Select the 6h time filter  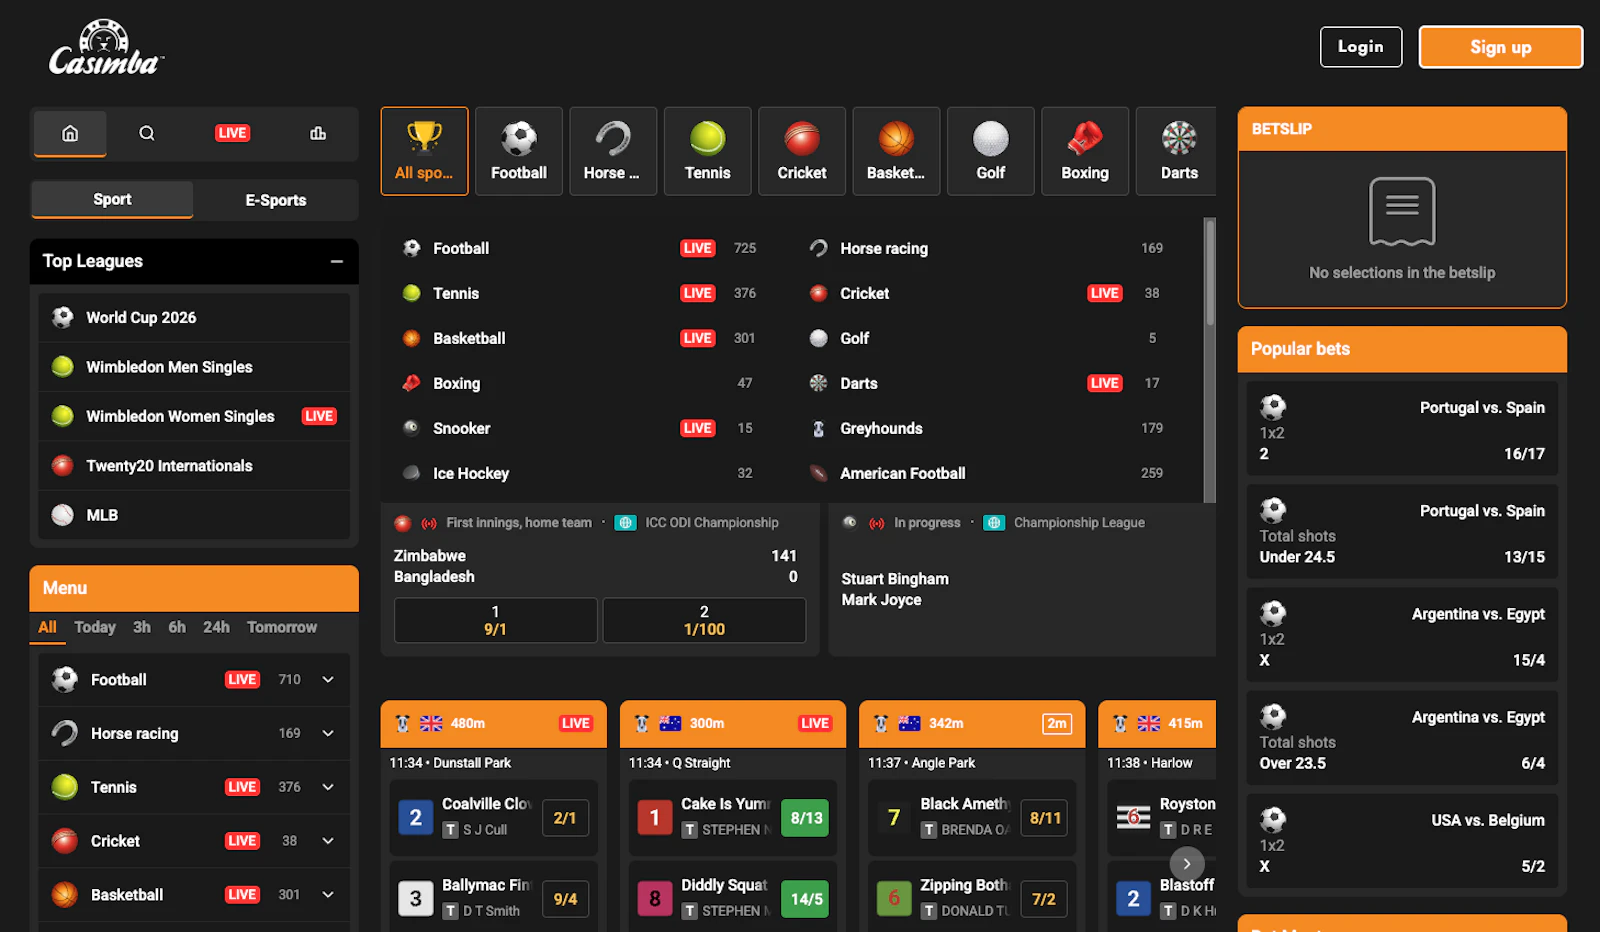tap(177, 627)
